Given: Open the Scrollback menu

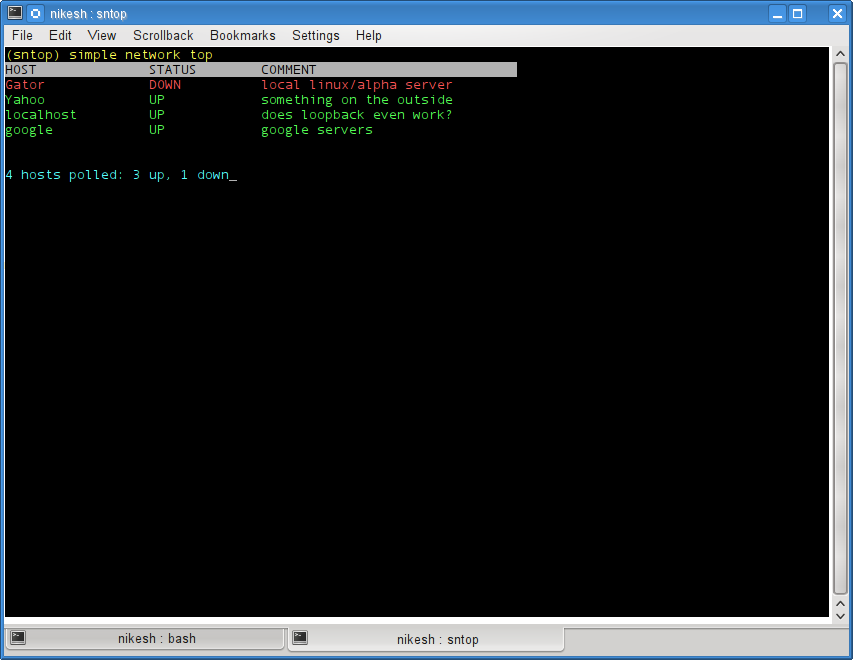Looking at the screenshot, I should coord(163,35).
